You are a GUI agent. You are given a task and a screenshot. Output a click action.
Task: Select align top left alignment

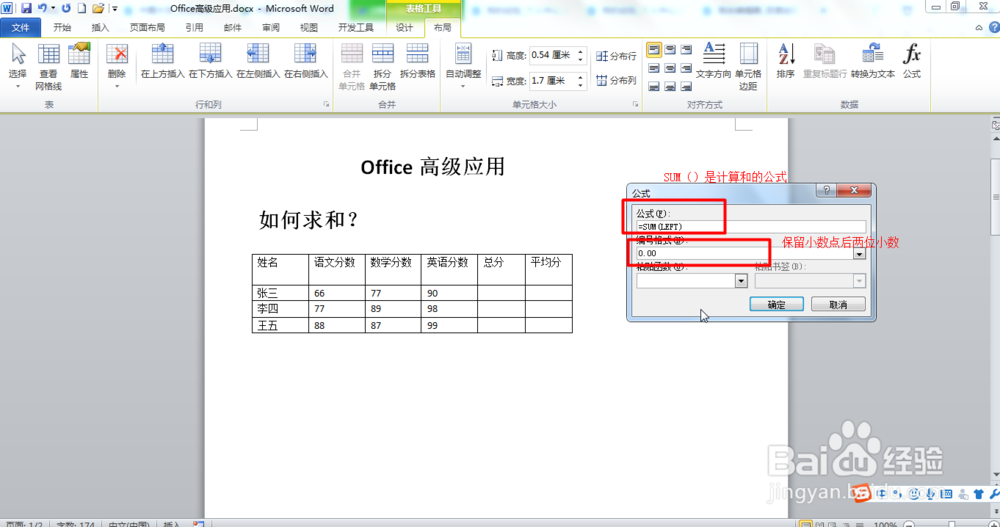click(654, 49)
